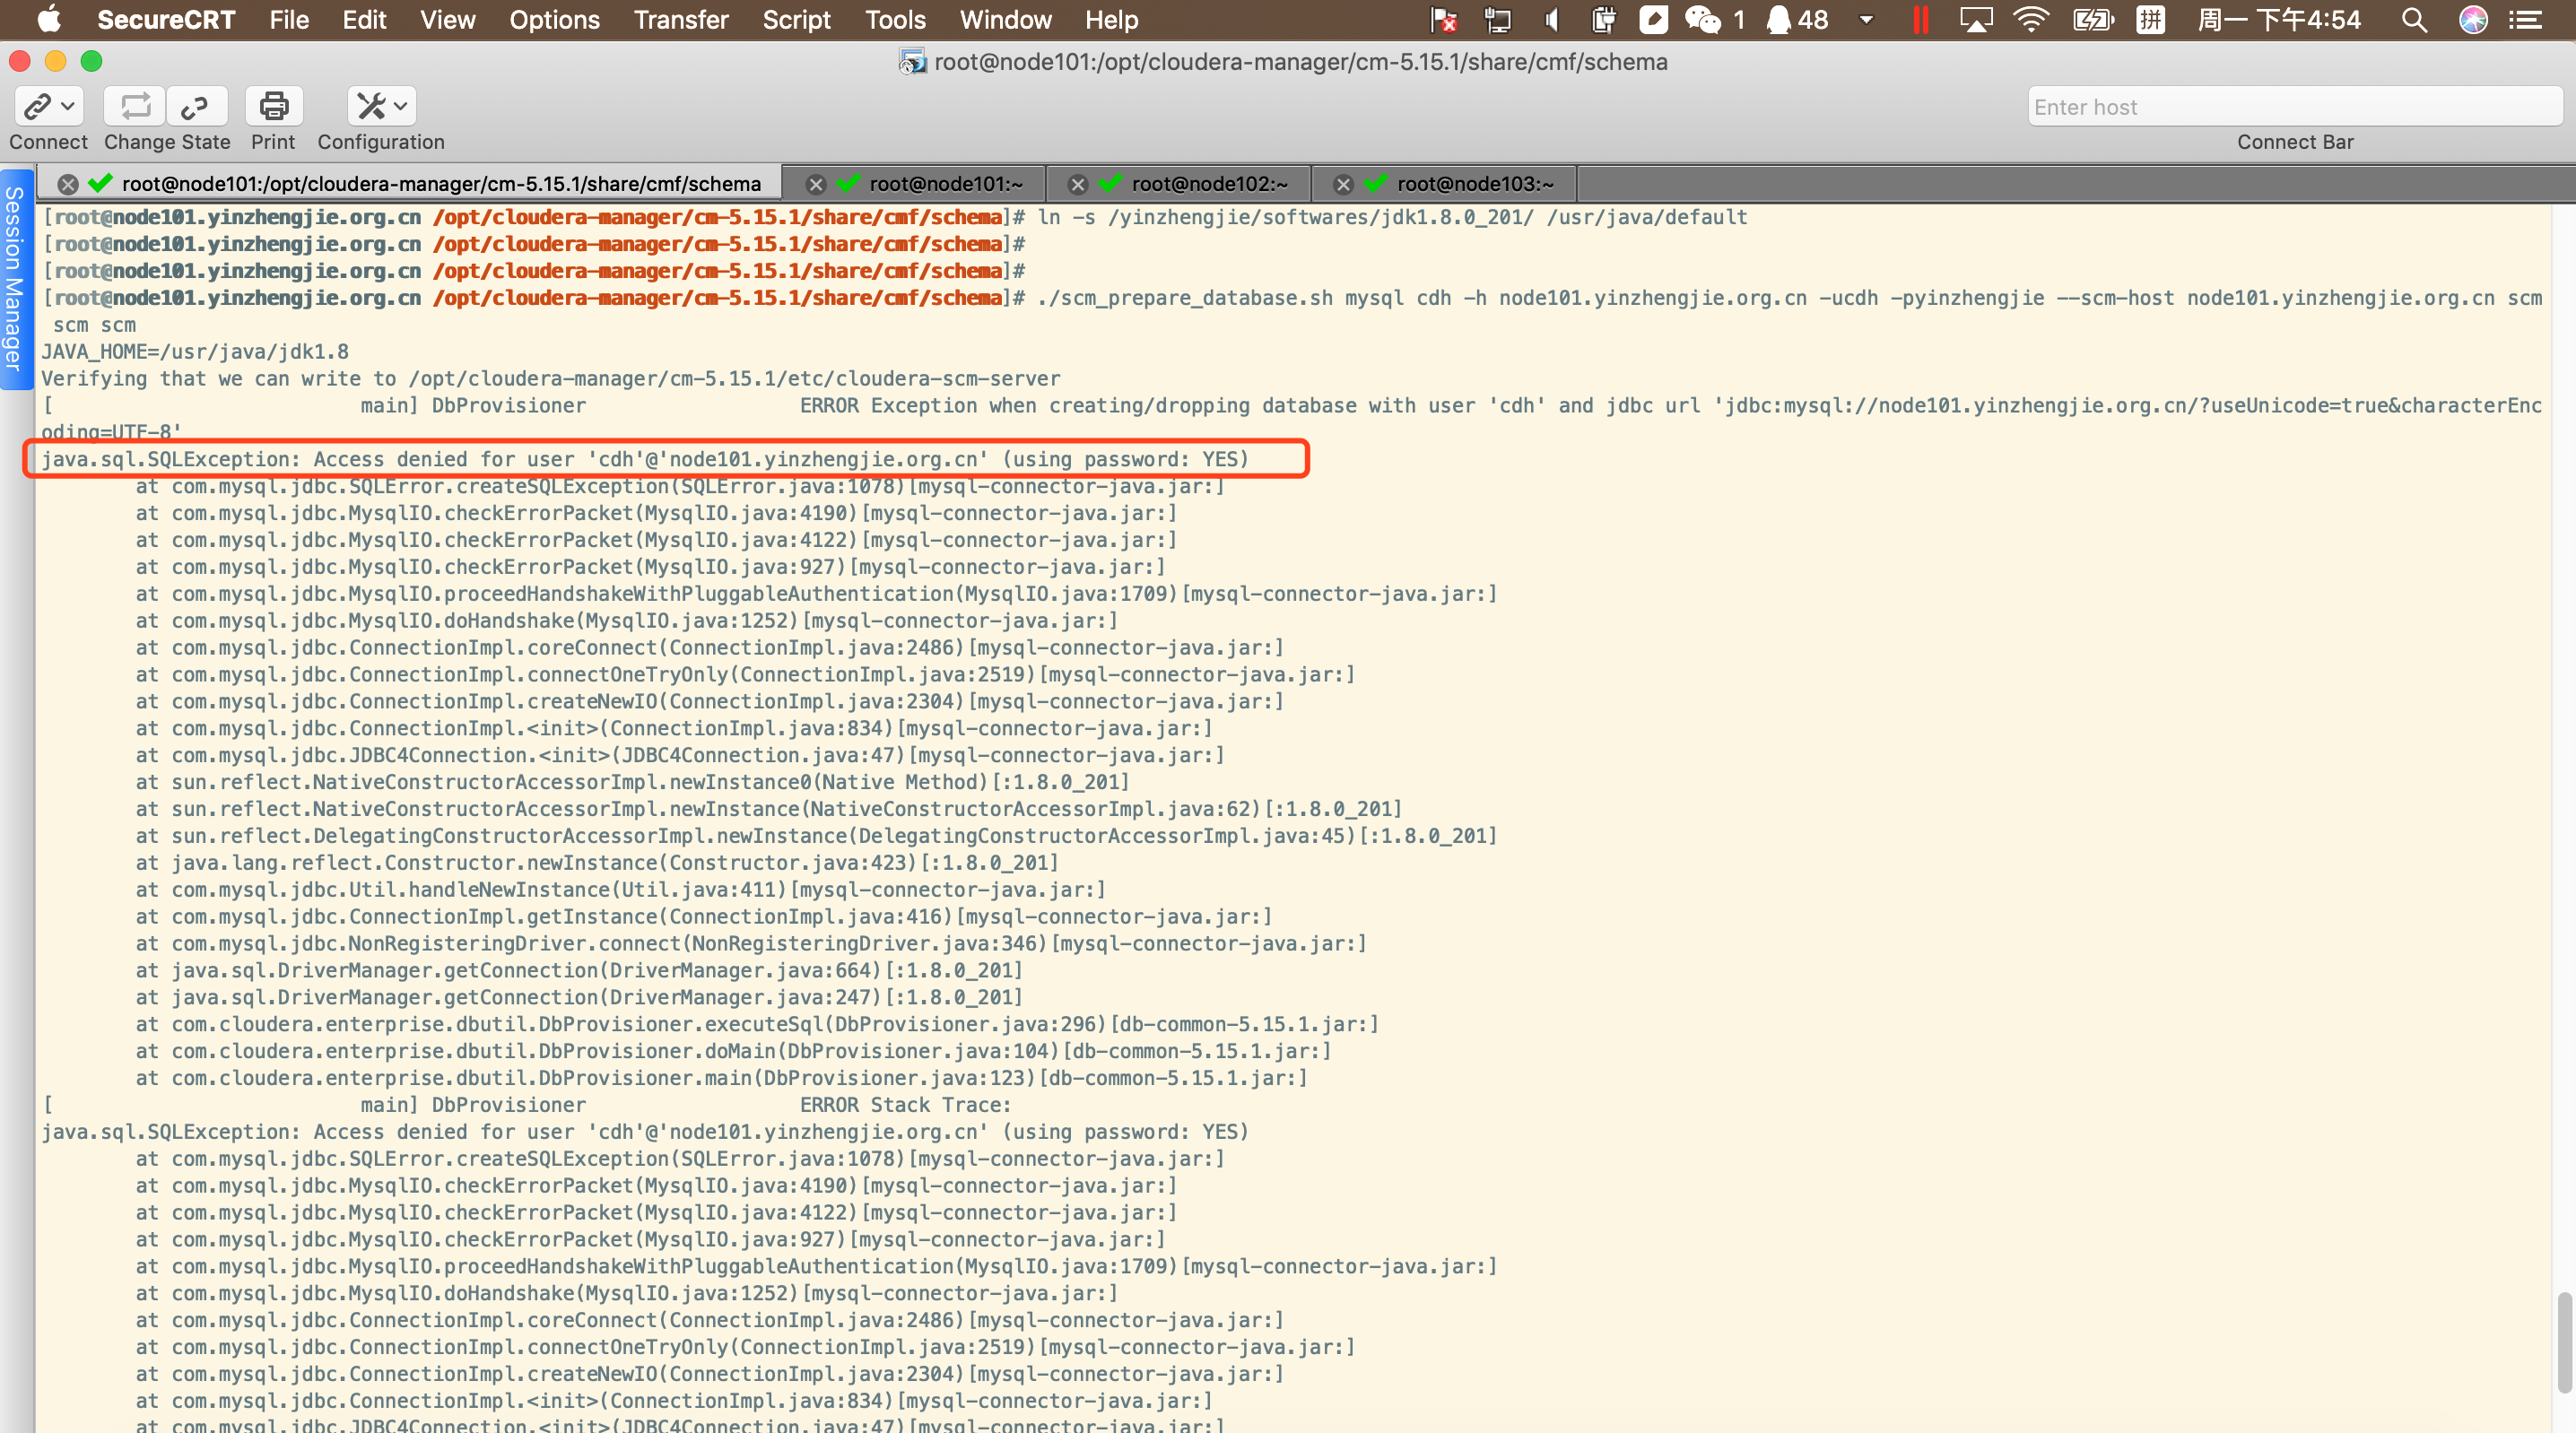Click the window title proxy icon
This screenshot has width=2576, height=1433.
click(911, 62)
